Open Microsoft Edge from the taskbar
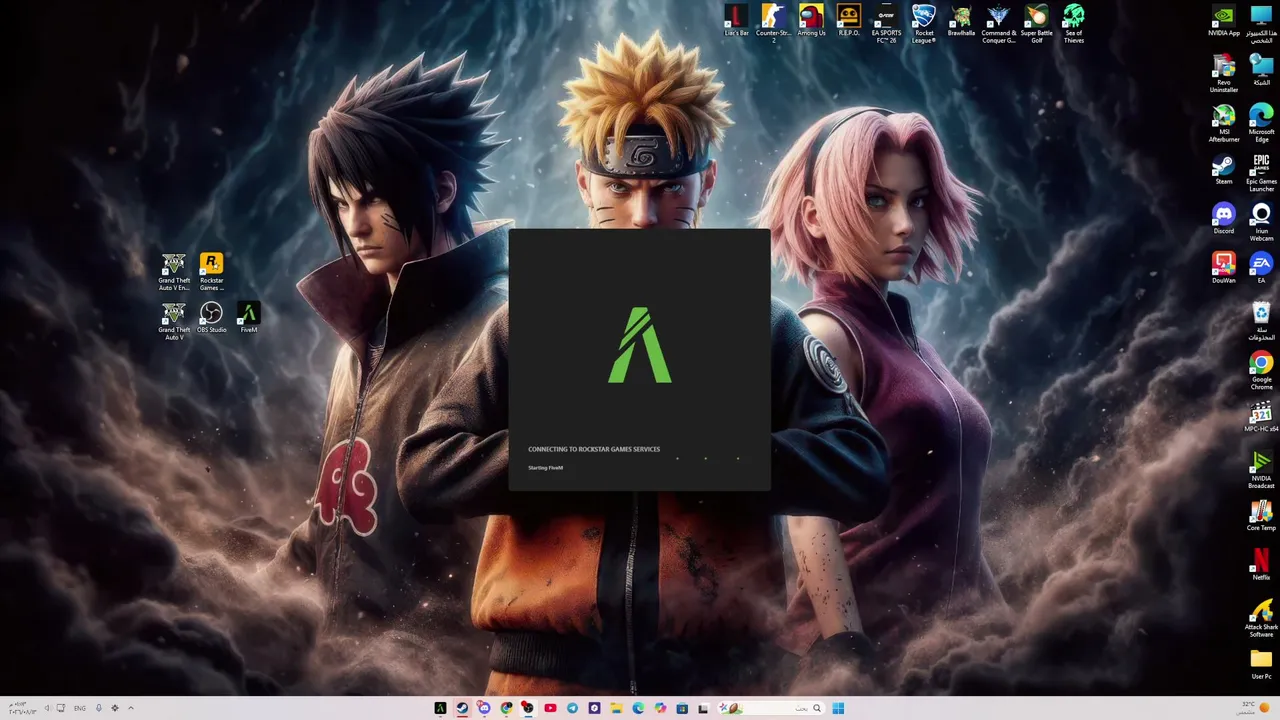The image size is (1280, 720). pyautogui.click(x=638, y=708)
